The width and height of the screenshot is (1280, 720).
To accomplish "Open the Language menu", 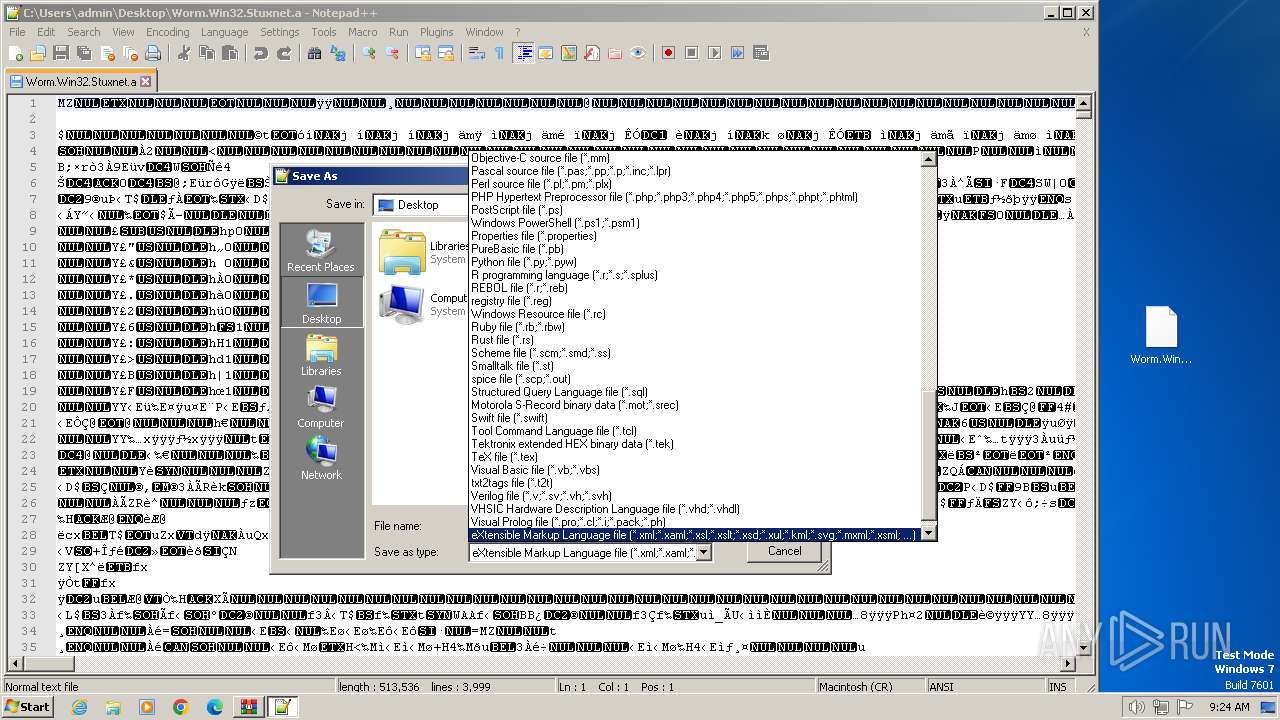I will click(x=224, y=32).
